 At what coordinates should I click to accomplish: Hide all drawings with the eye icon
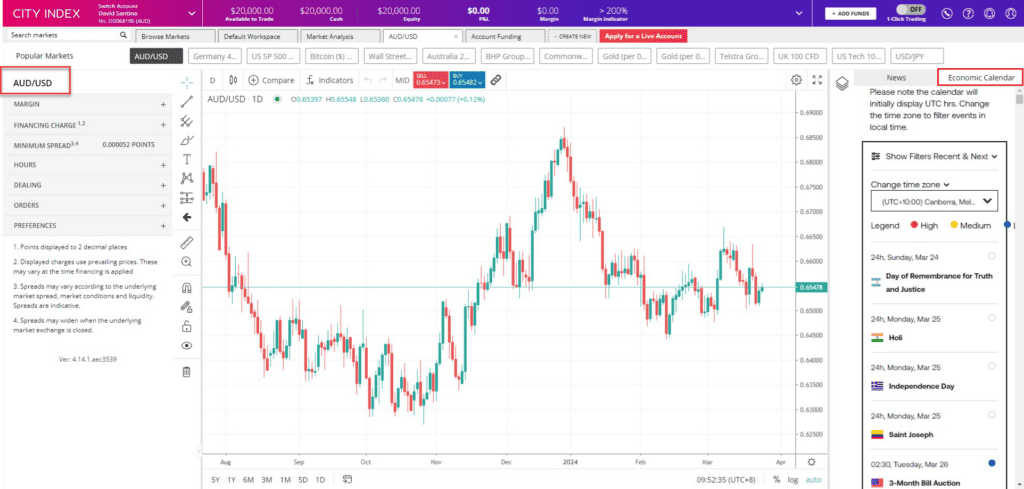pos(187,346)
